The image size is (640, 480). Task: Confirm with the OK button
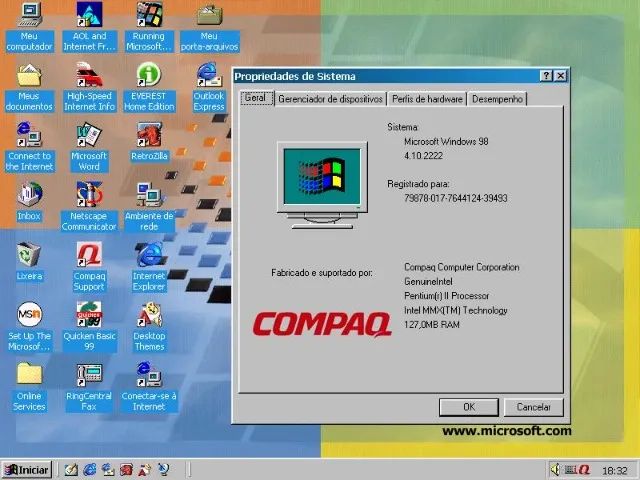[x=469, y=407]
